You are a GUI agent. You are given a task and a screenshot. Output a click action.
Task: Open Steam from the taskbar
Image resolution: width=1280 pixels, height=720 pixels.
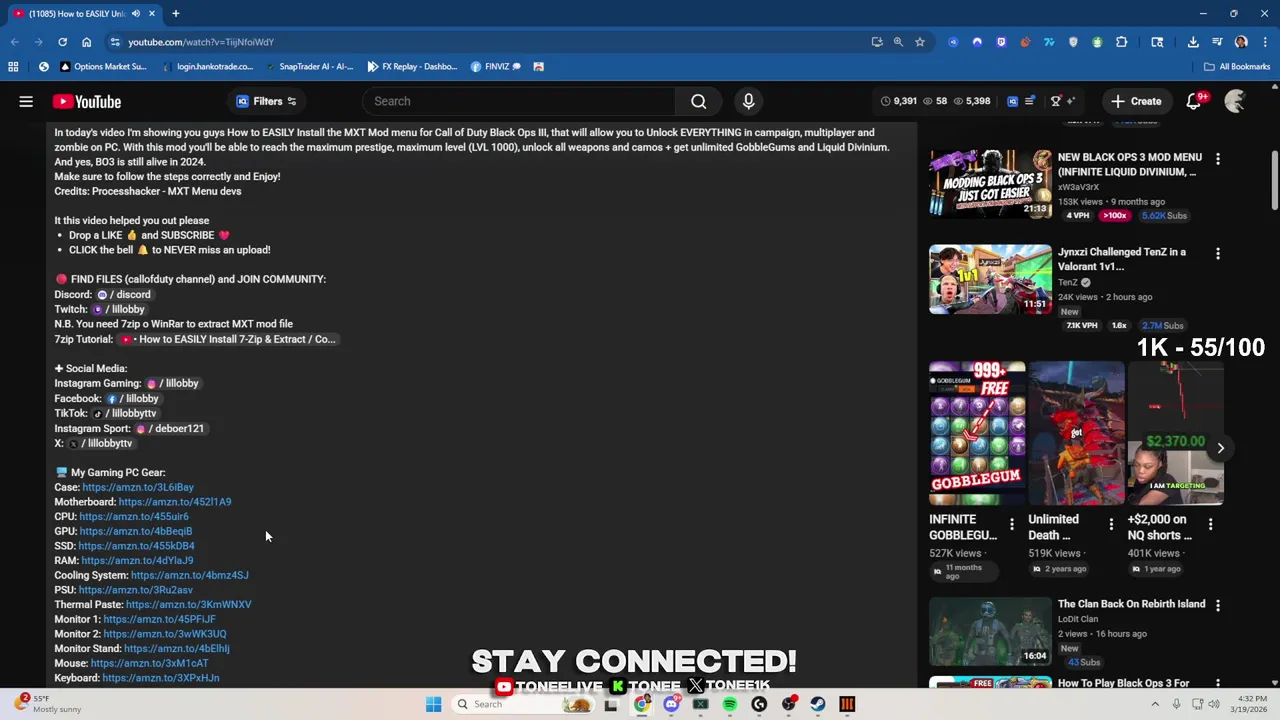(818, 704)
